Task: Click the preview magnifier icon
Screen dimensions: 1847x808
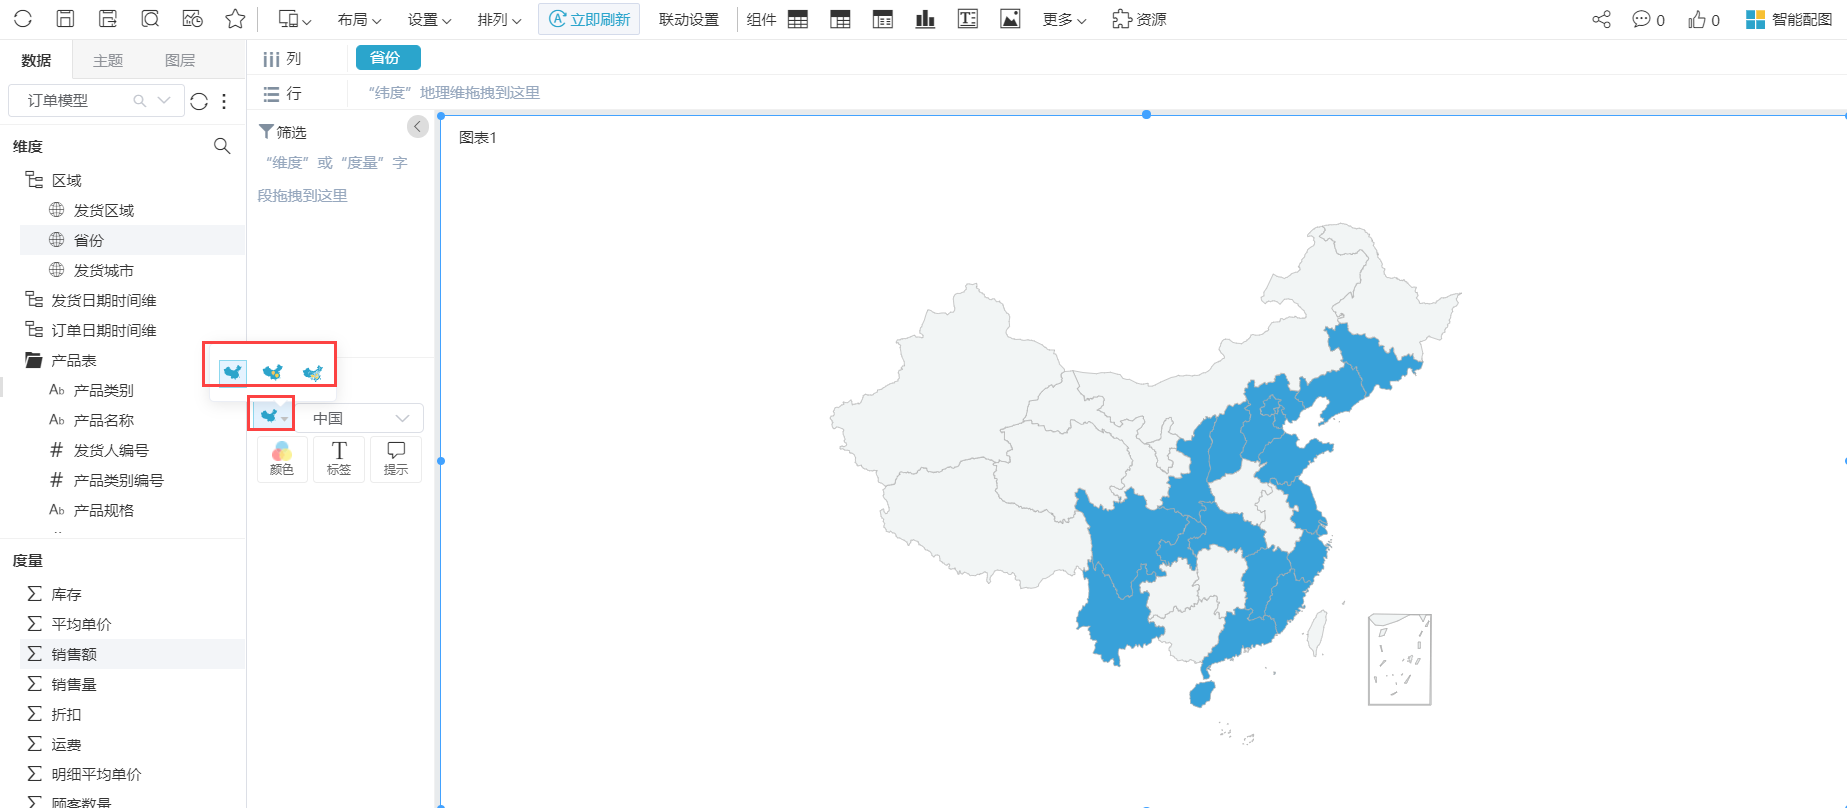Action: (150, 19)
